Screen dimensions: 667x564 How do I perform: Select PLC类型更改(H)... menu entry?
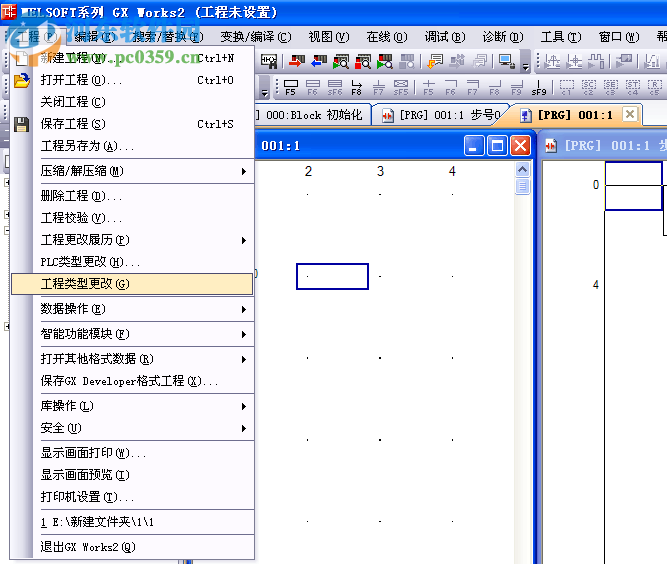(133, 262)
